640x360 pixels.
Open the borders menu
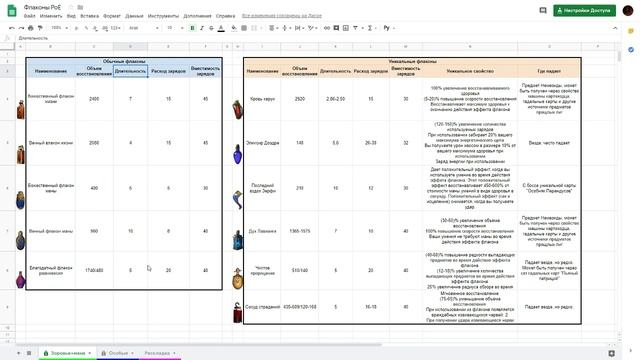click(x=244, y=28)
